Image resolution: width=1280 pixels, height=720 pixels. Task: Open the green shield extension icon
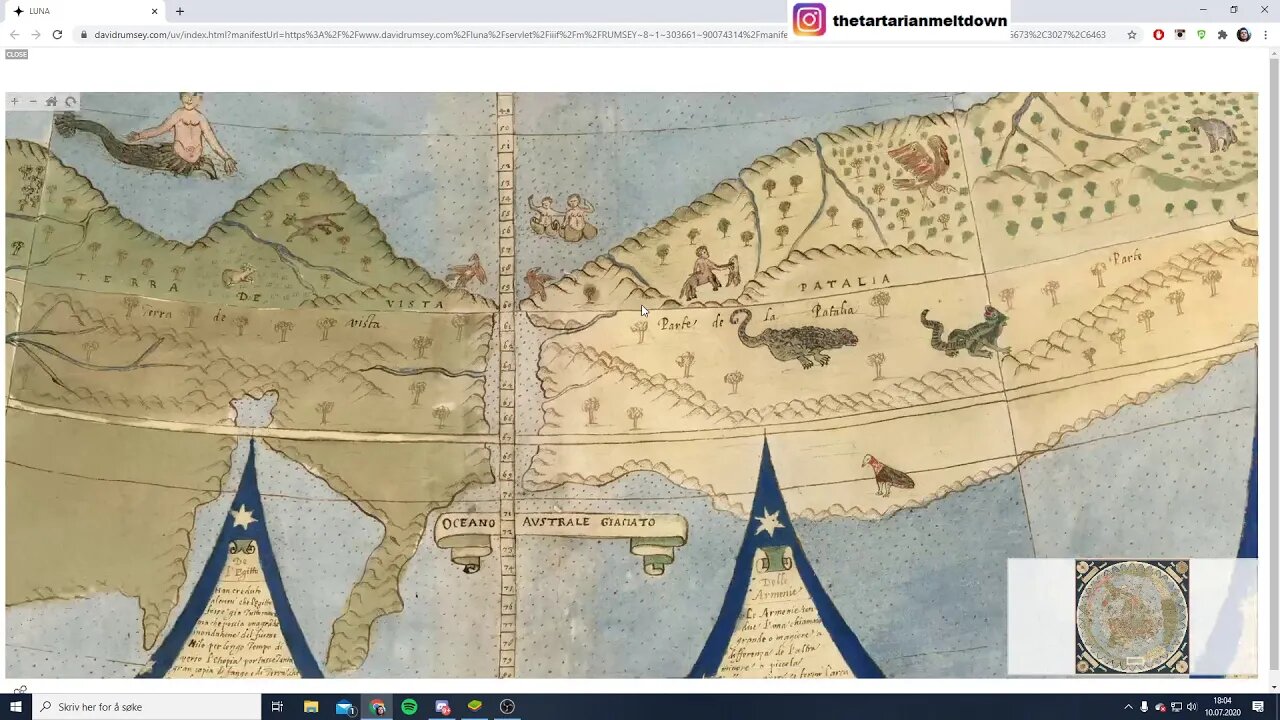[1201, 34]
